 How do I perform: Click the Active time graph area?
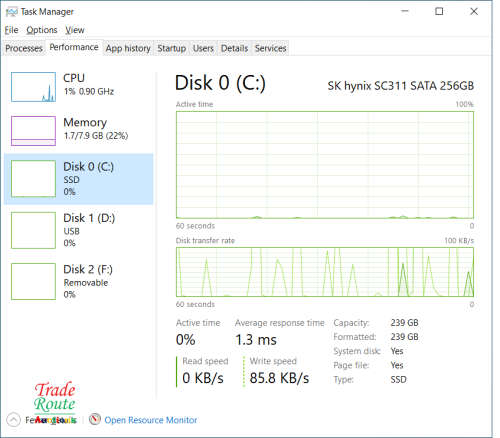point(325,165)
